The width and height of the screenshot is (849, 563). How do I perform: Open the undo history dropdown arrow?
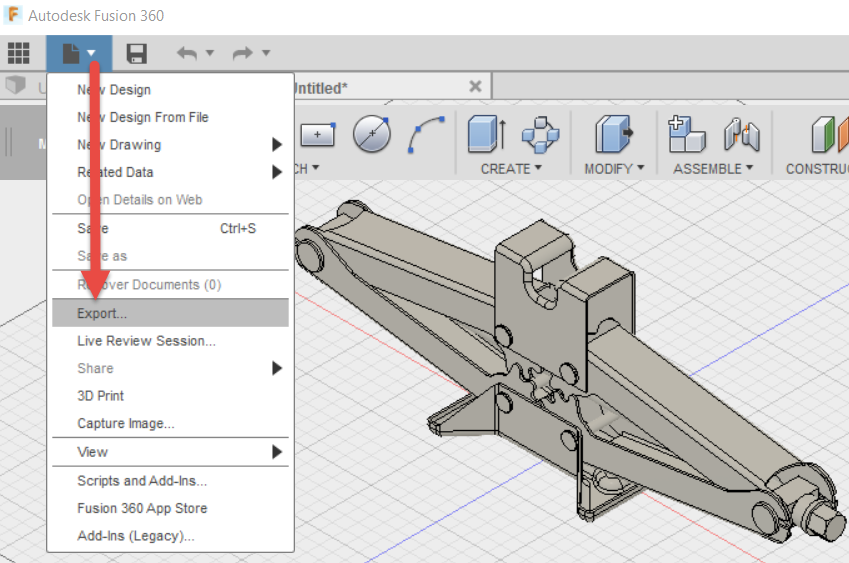click(210, 53)
